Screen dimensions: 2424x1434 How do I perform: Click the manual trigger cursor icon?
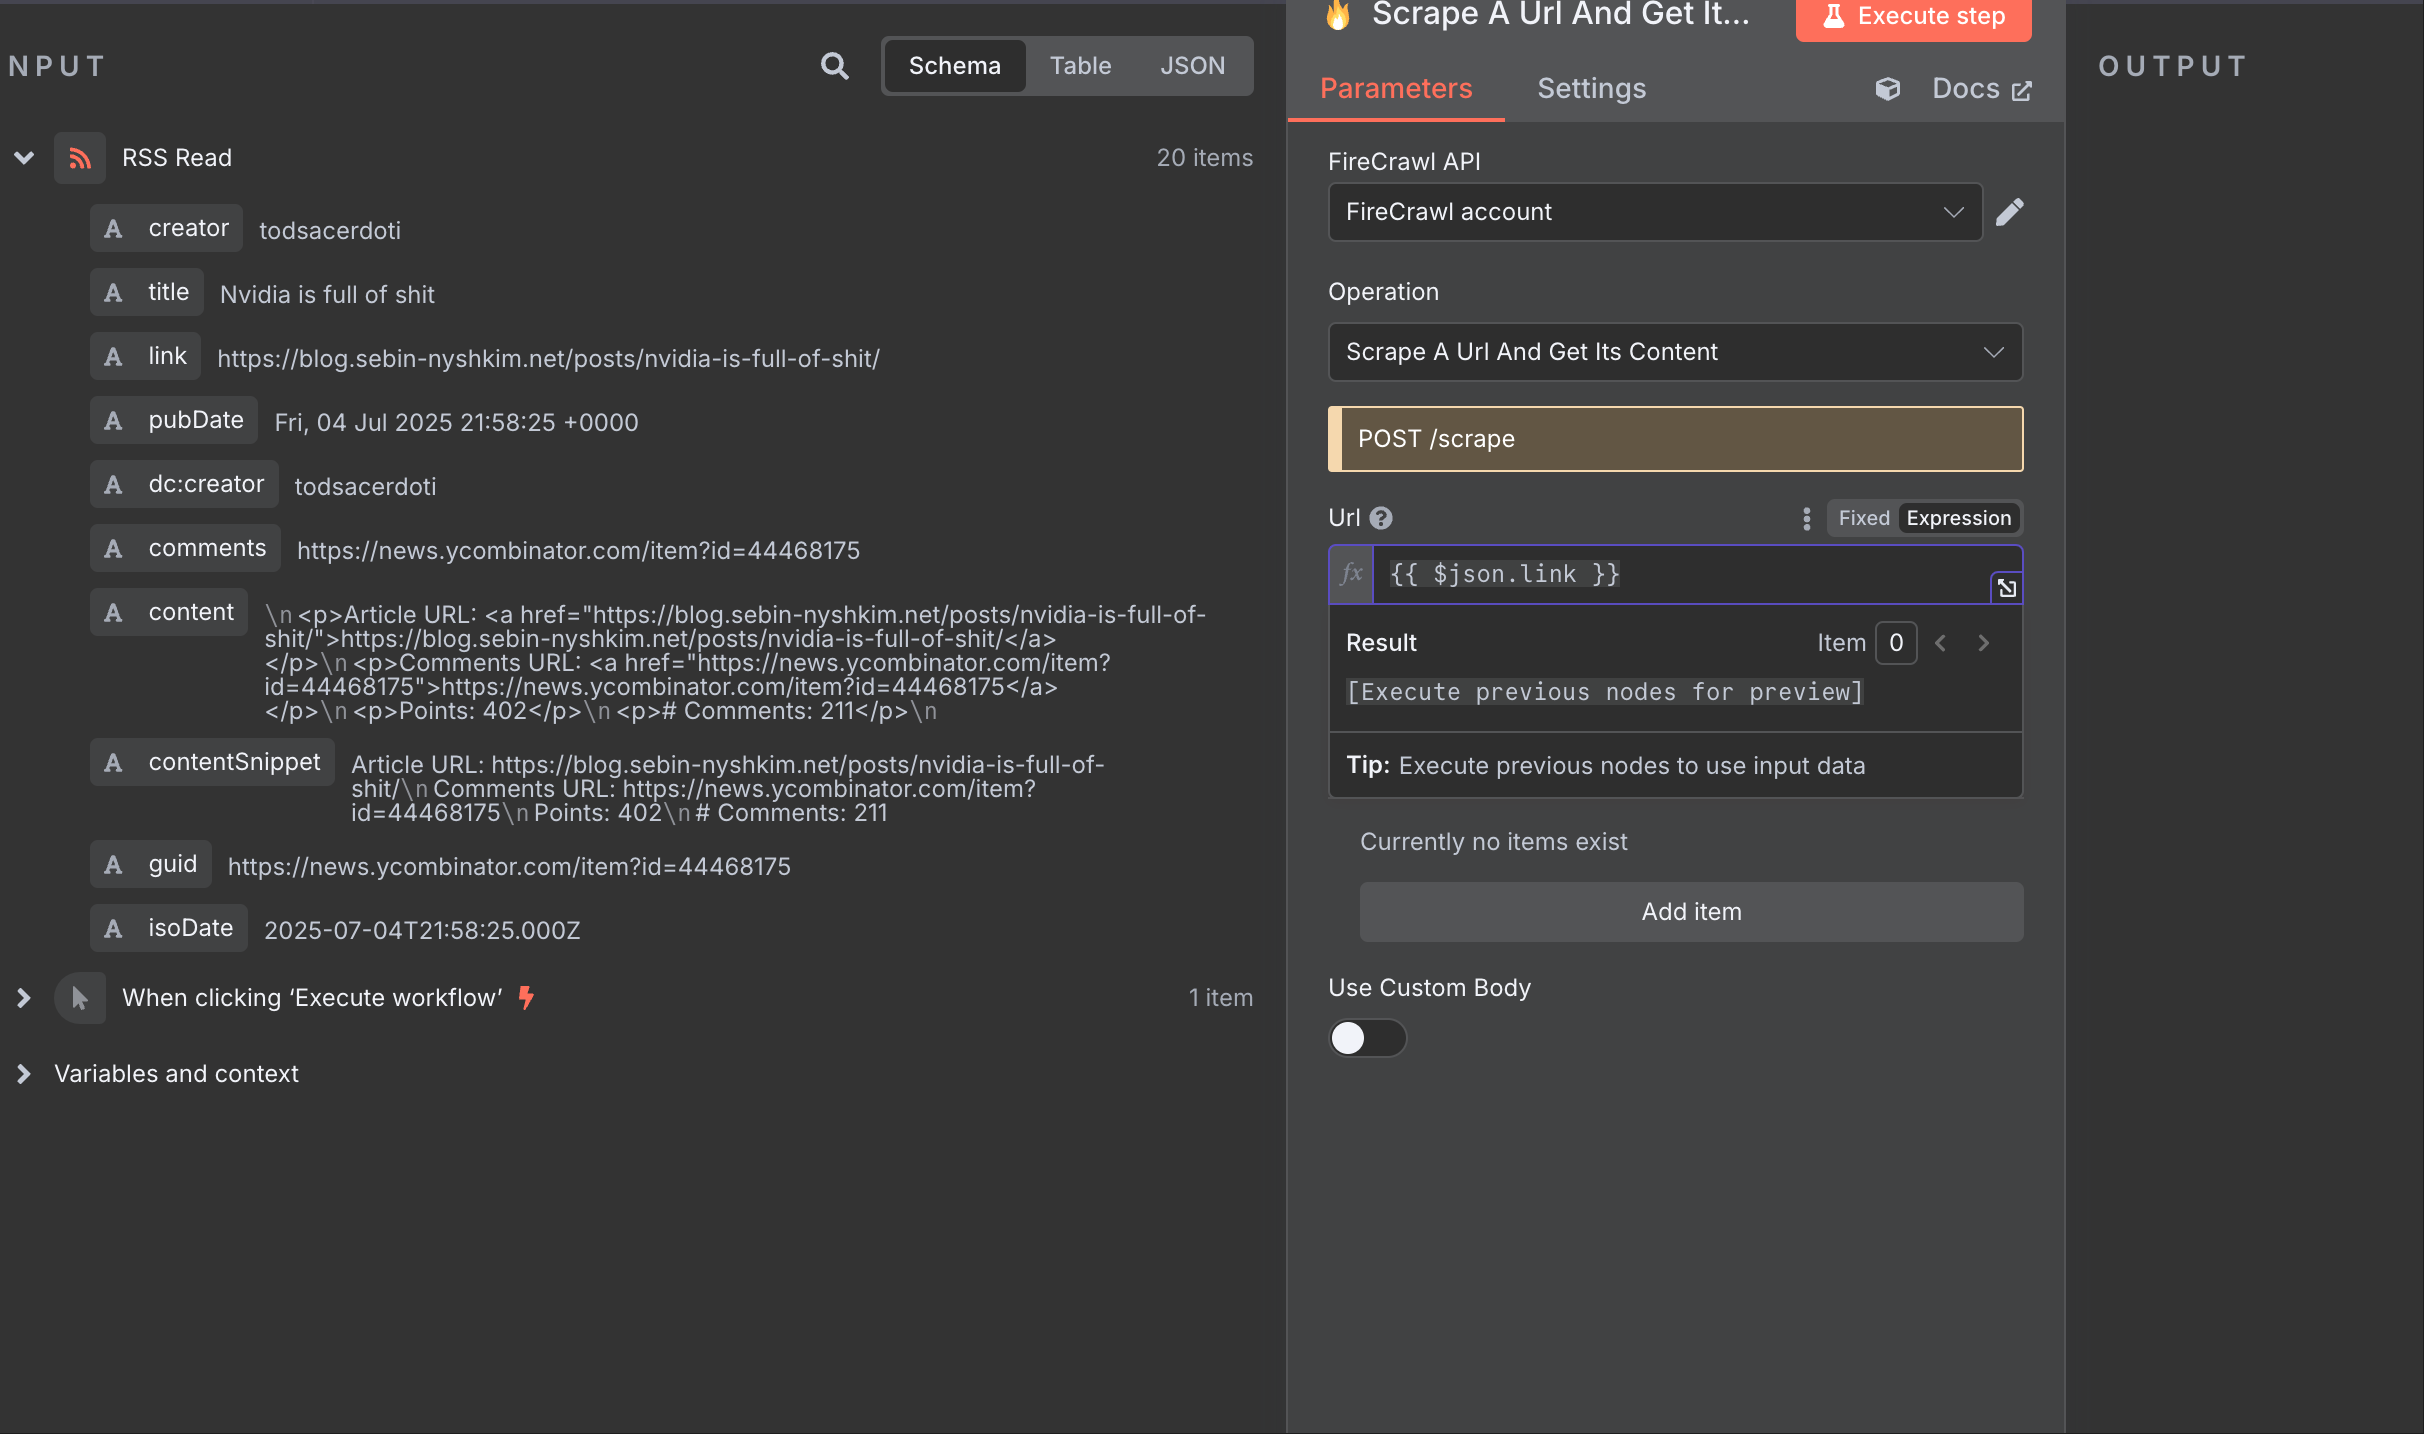80,998
